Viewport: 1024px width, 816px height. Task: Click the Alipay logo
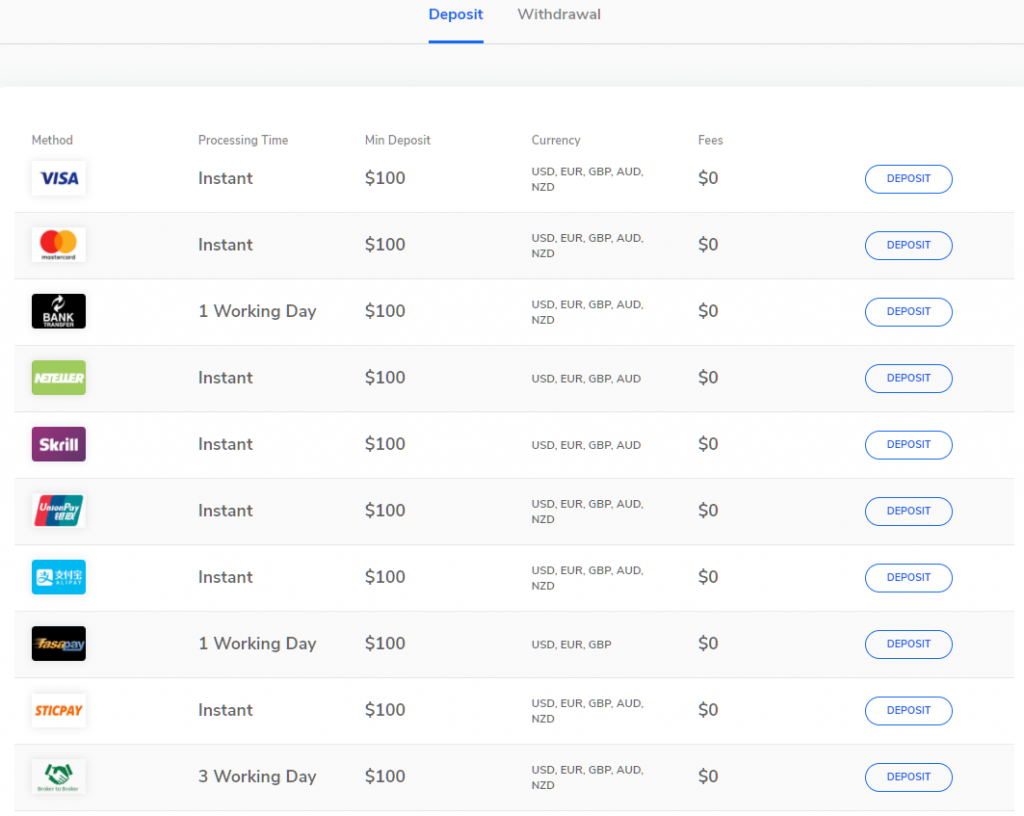click(59, 577)
